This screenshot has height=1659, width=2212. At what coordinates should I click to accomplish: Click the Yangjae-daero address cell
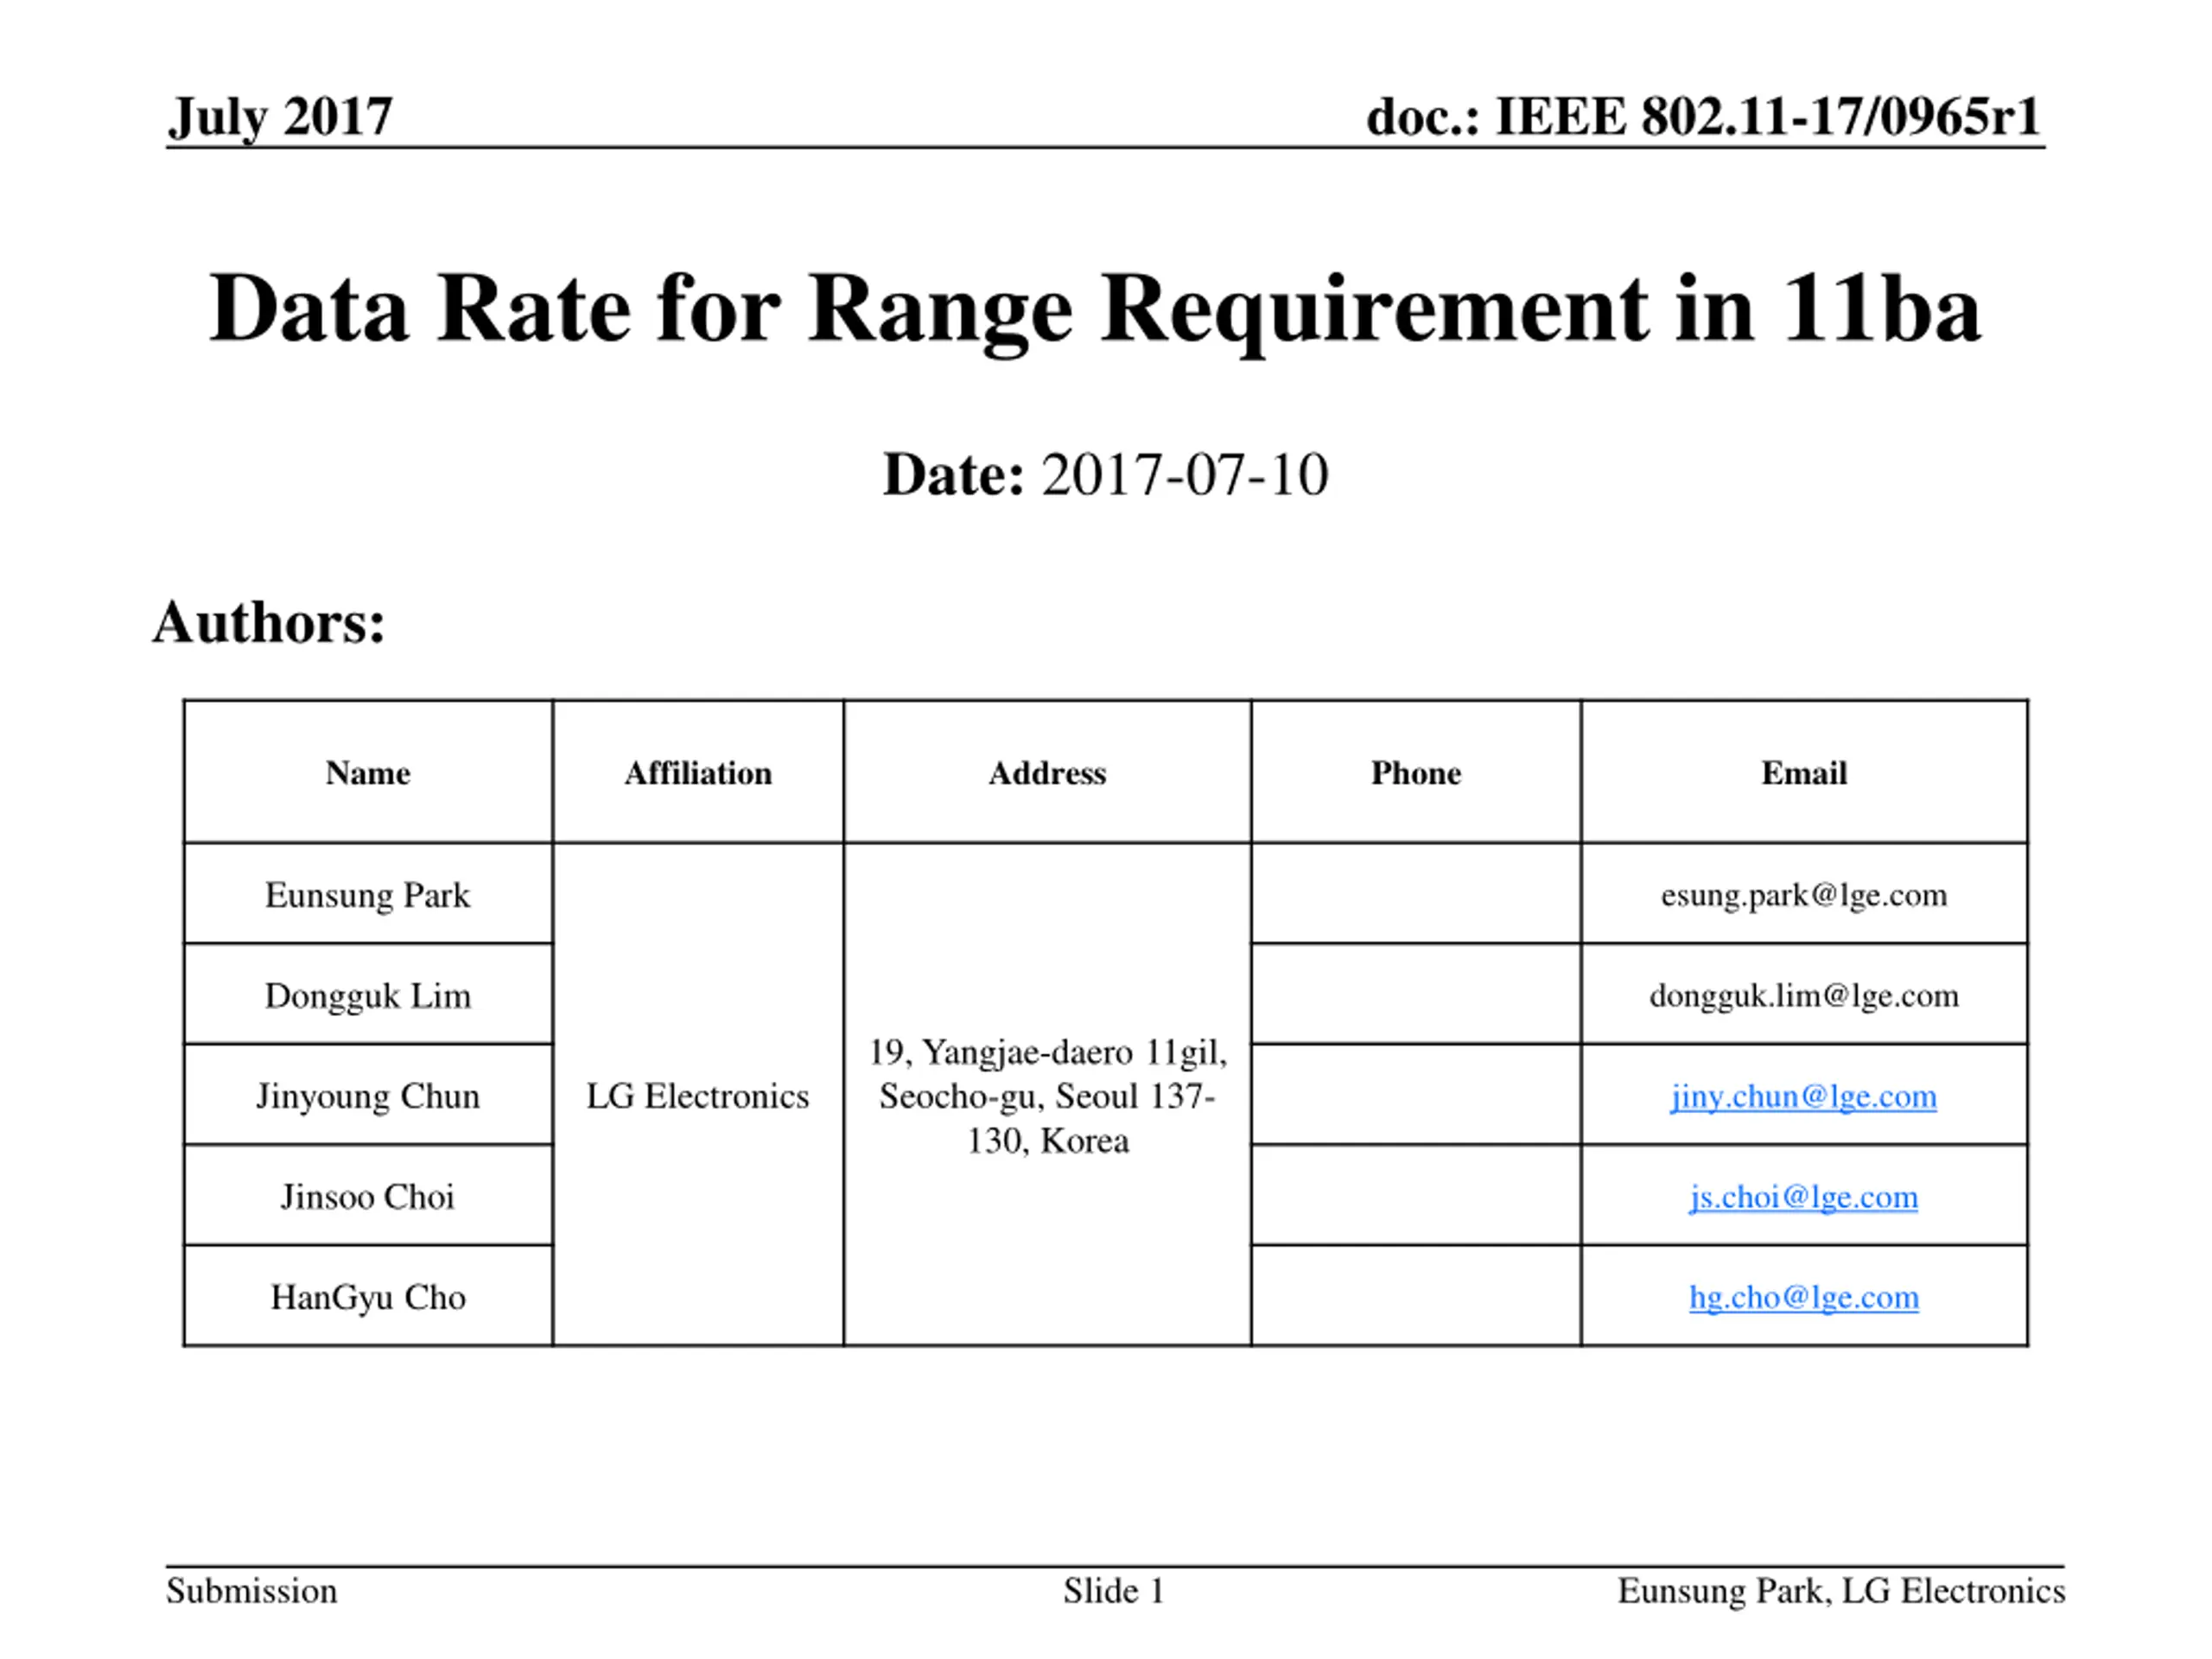pyautogui.click(x=1047, y=1095)
